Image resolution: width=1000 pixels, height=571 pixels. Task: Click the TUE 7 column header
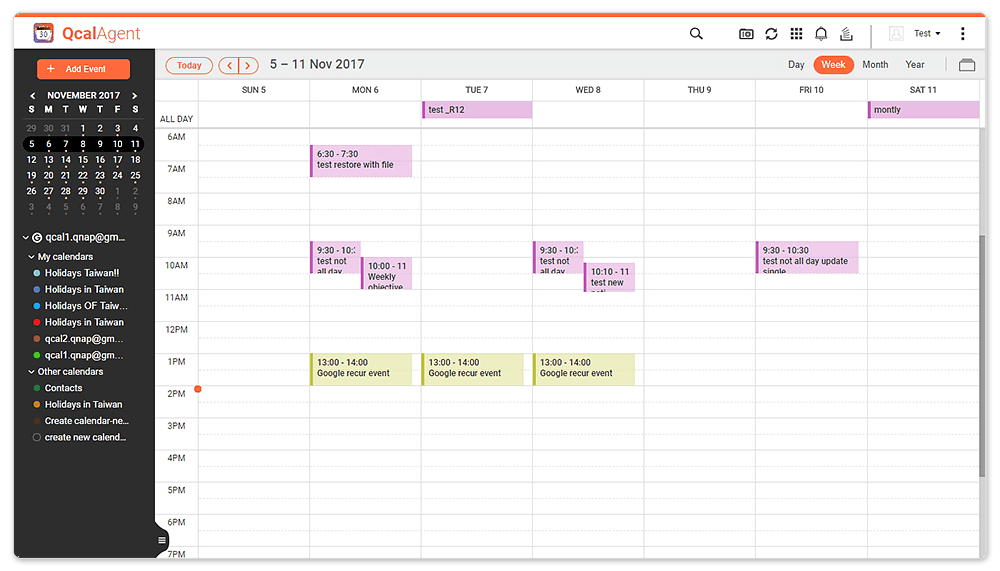click(476, 90)
